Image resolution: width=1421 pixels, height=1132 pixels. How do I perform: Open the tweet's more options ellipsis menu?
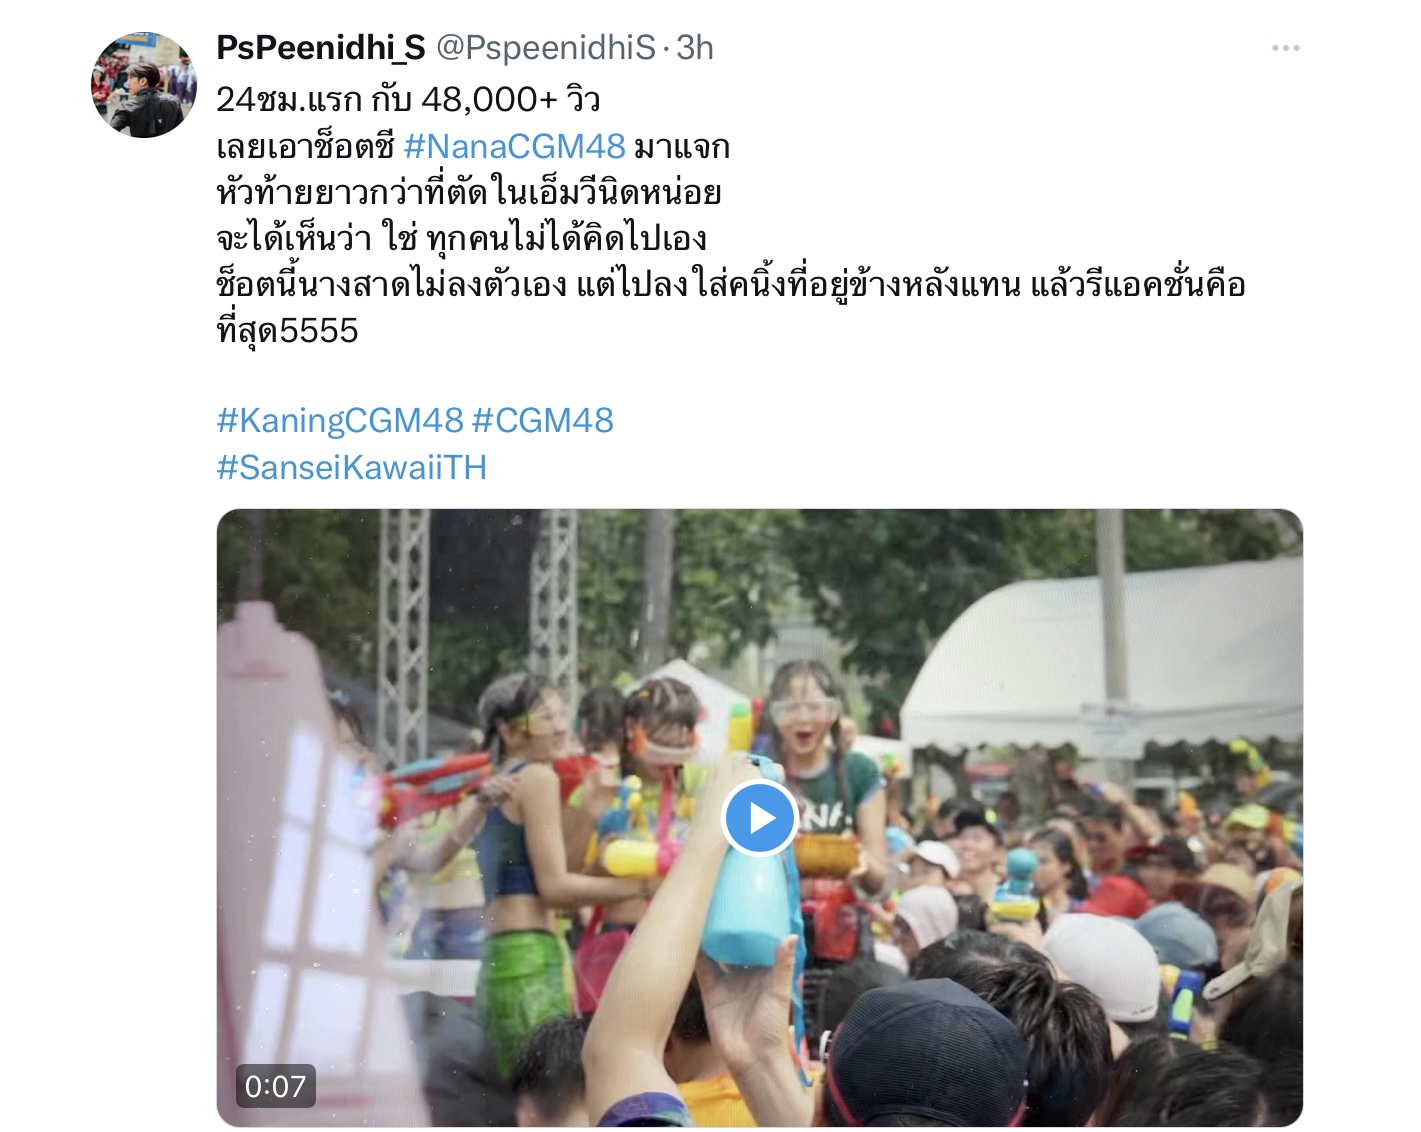coord(1285,48)
